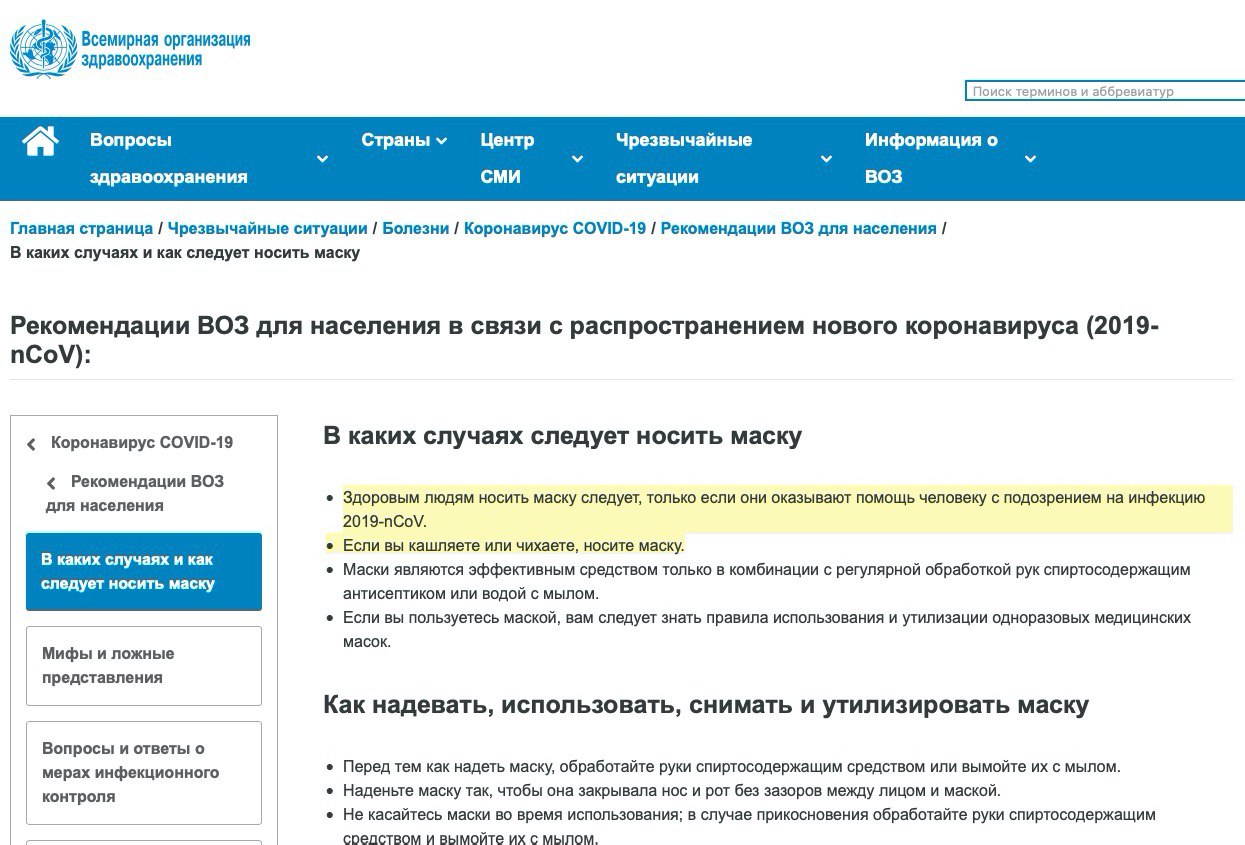Click page title Рекомендации ВОЗ для населения в связи
1245x845 pixels.
(585, 341)
